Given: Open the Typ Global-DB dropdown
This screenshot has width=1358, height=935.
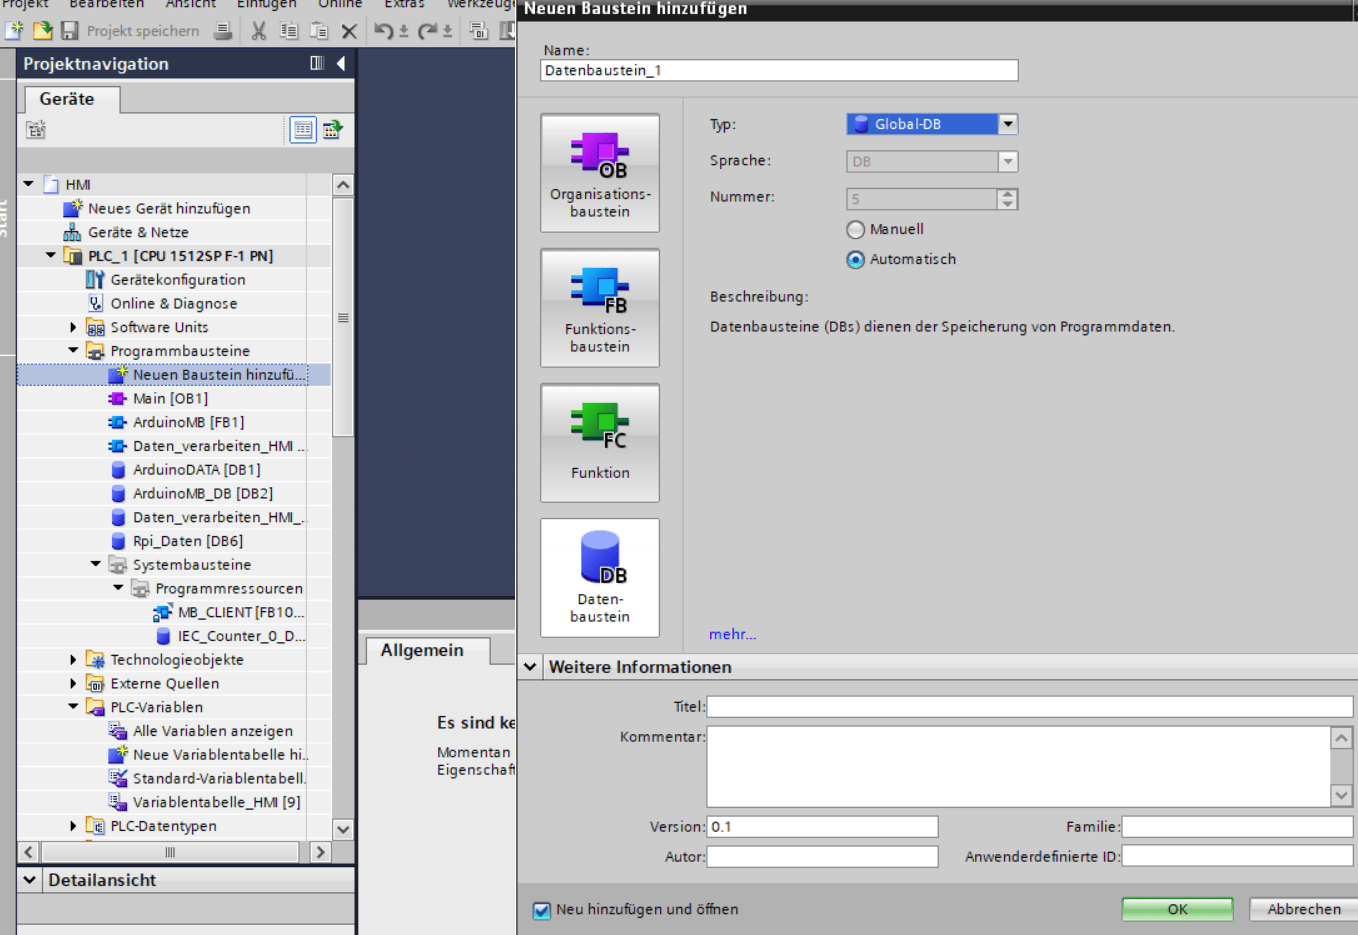Looking at the screenshot, I should pos(1008,124).
